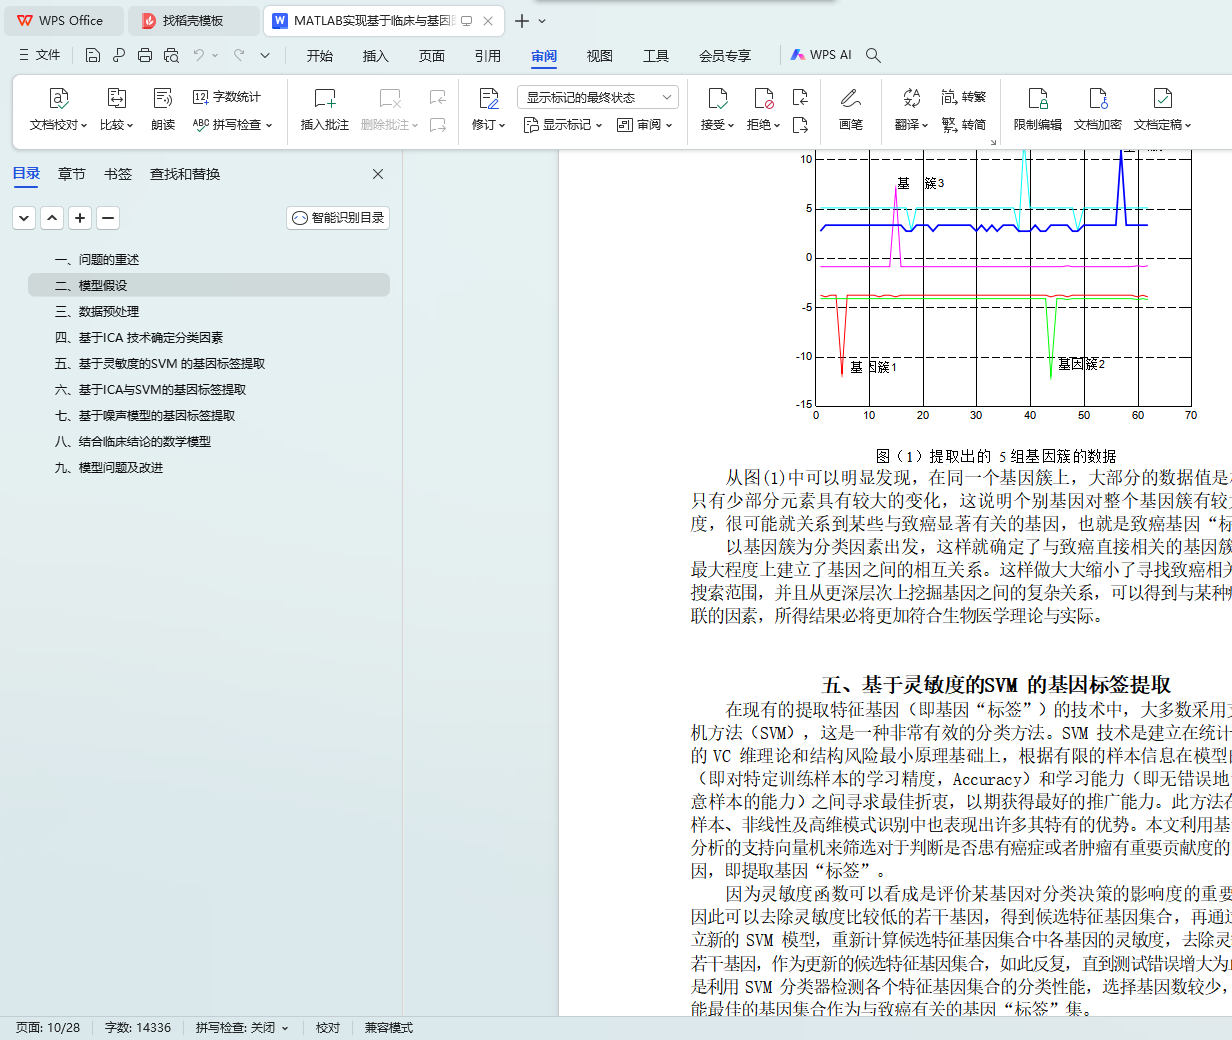Open Print Preview from quick access bar
This screenshot has width=1232, height=1040.
click(171, 56)
